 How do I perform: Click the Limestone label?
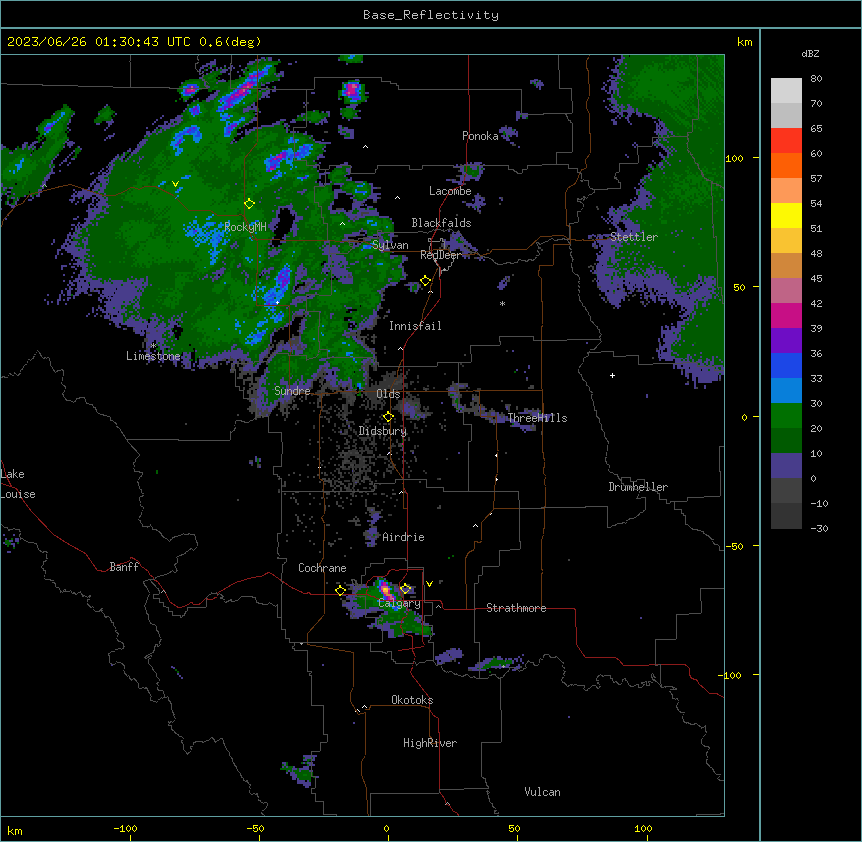153,356
